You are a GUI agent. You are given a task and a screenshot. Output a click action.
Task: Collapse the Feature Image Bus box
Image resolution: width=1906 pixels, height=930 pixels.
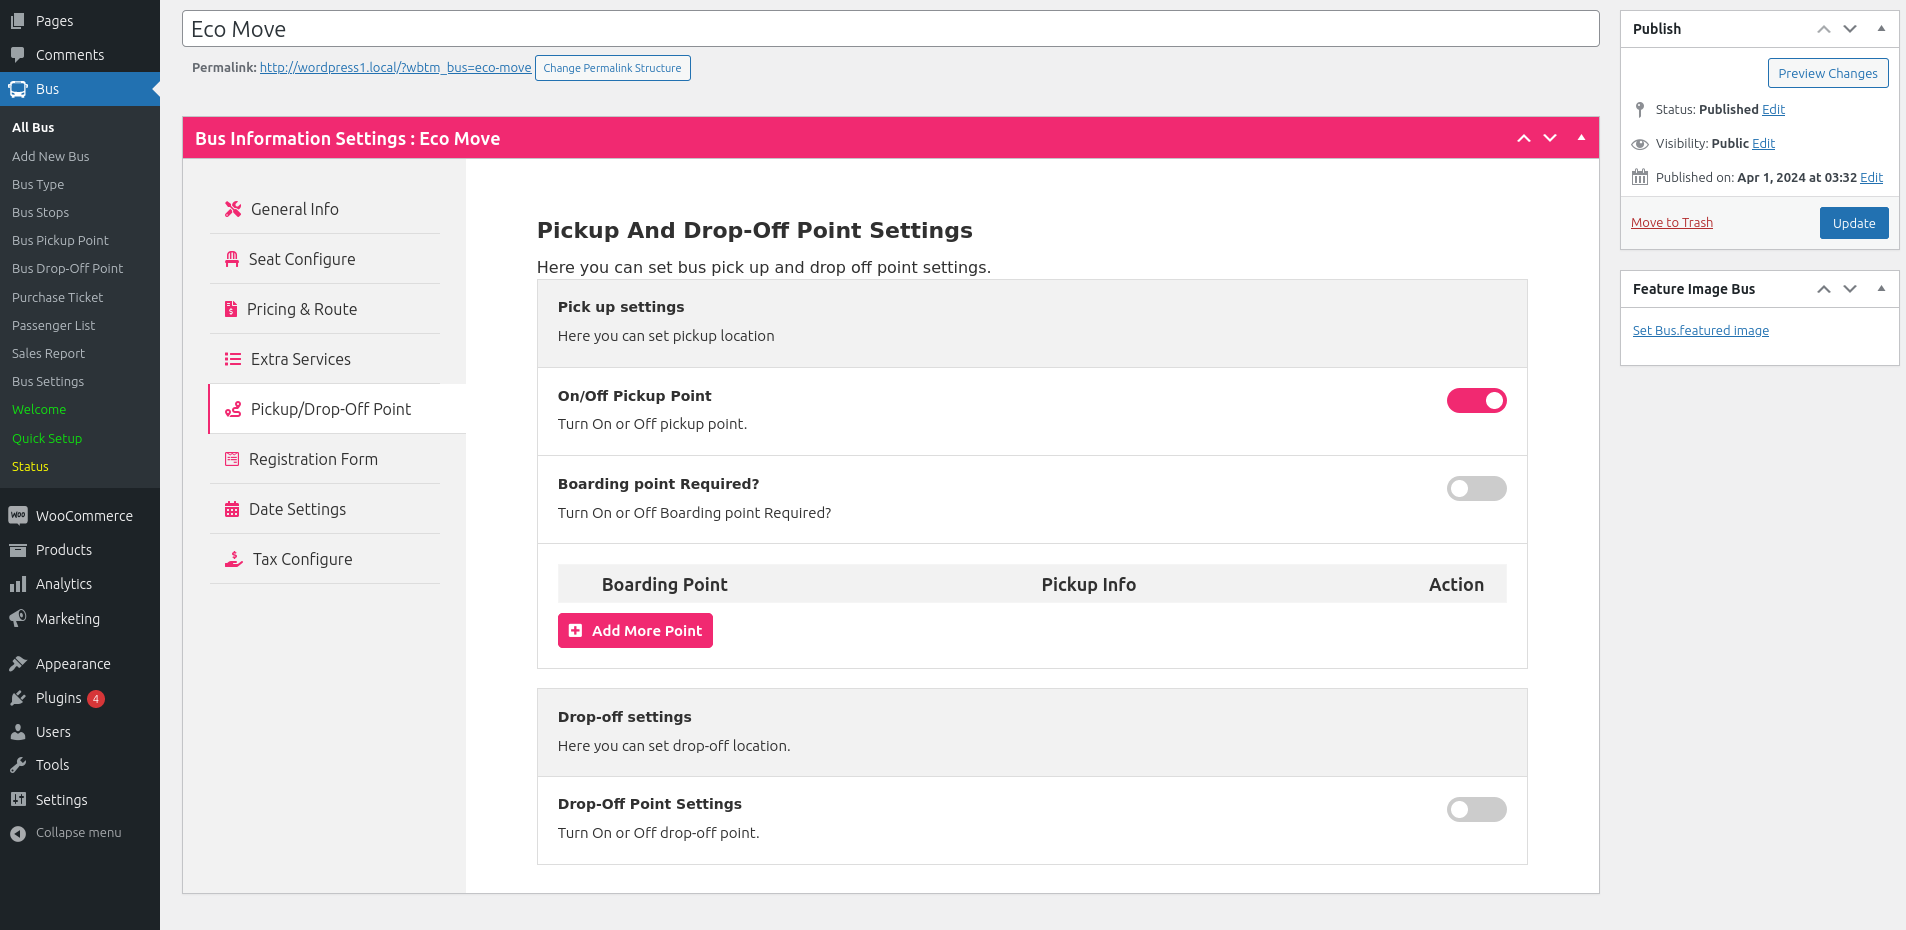pyautogui.click(x=1881, y=289)
